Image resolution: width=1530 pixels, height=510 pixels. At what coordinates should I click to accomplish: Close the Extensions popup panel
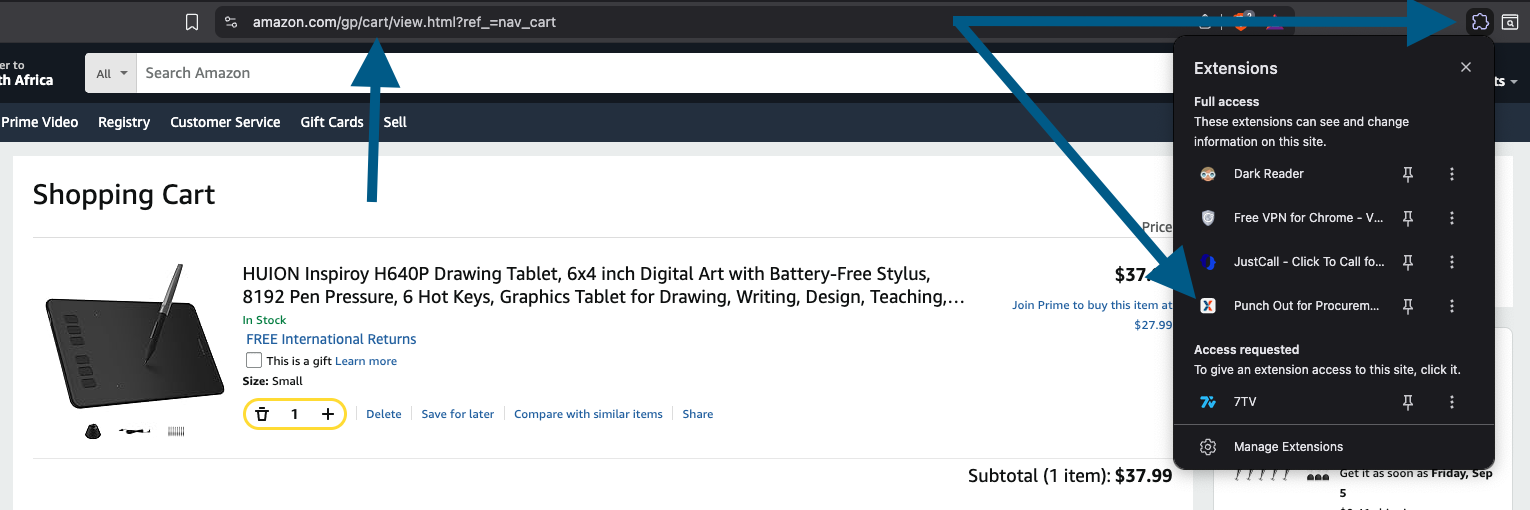[1466, 67]
